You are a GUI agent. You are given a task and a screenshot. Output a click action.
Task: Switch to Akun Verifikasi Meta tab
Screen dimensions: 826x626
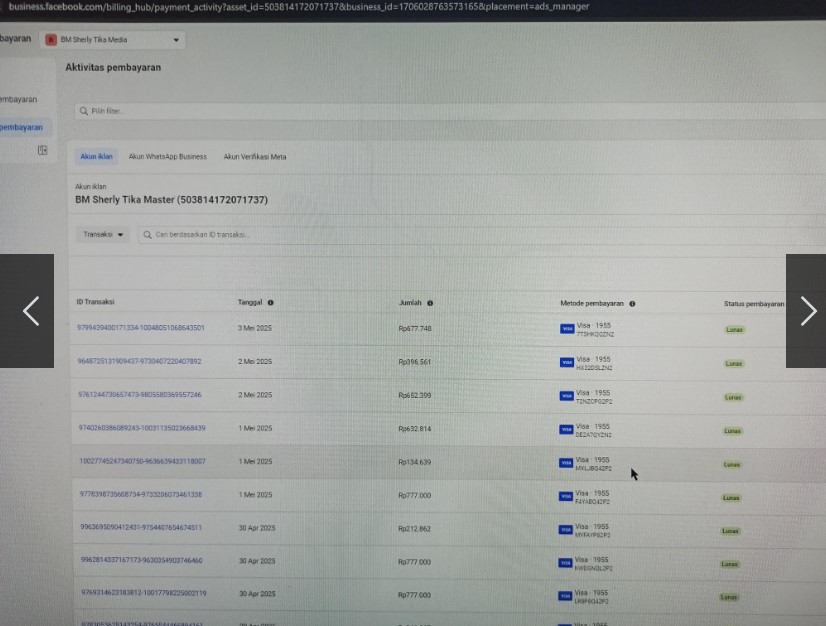[254, 157]
